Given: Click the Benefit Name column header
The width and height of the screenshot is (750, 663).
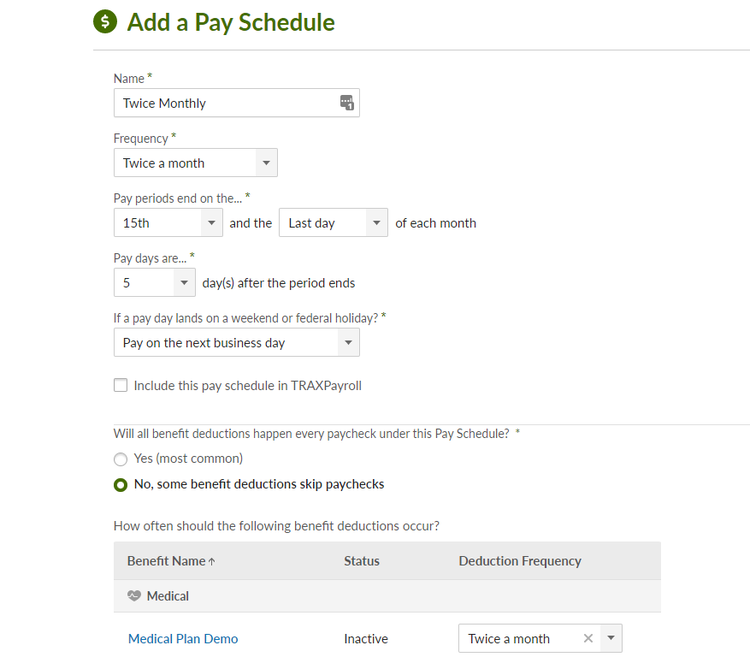Looking at the screenshot, I should pos(166,561).
